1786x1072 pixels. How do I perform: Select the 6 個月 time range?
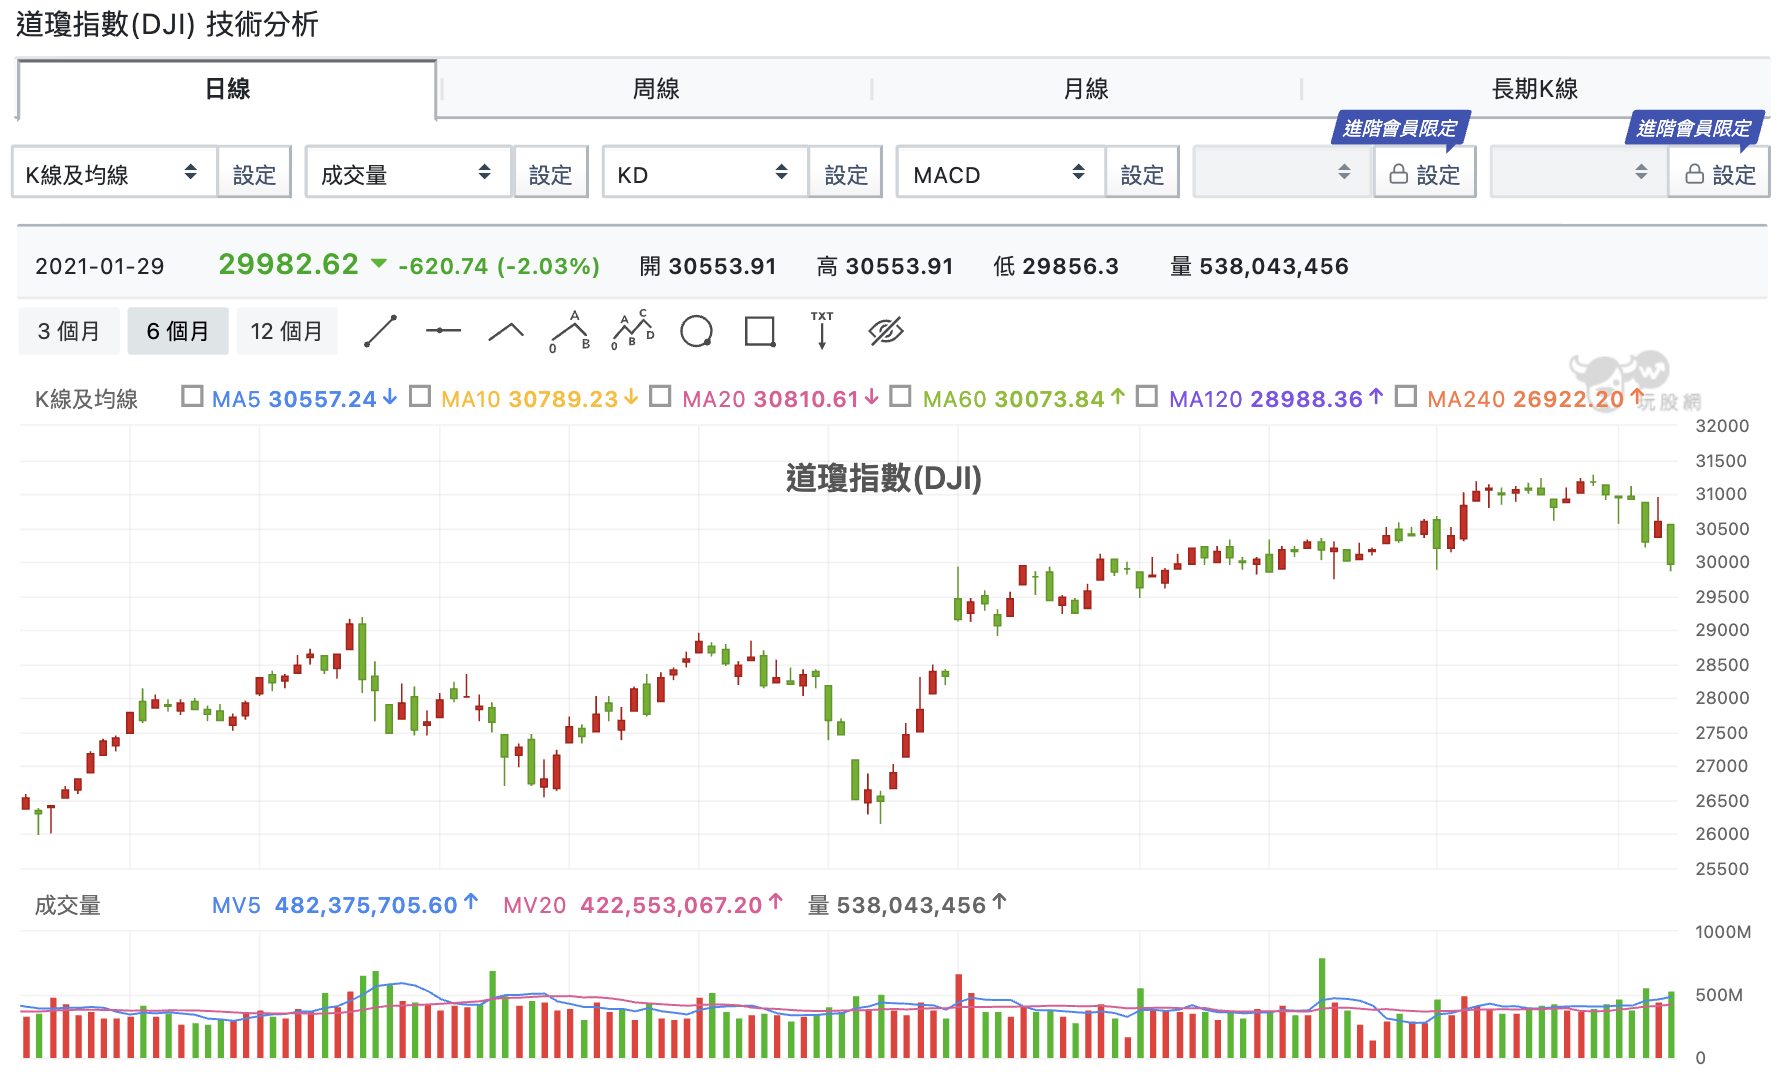point(178,331)
